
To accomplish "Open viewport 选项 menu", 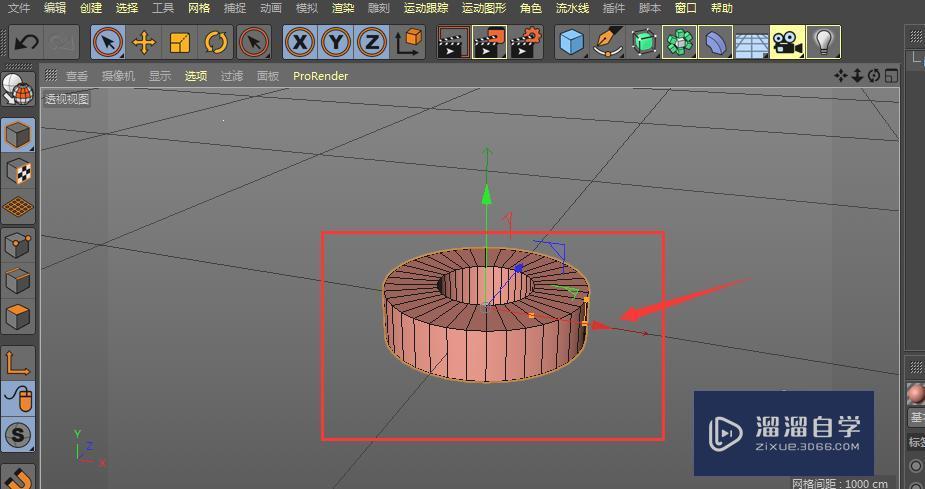I will [x=196, y=76].
